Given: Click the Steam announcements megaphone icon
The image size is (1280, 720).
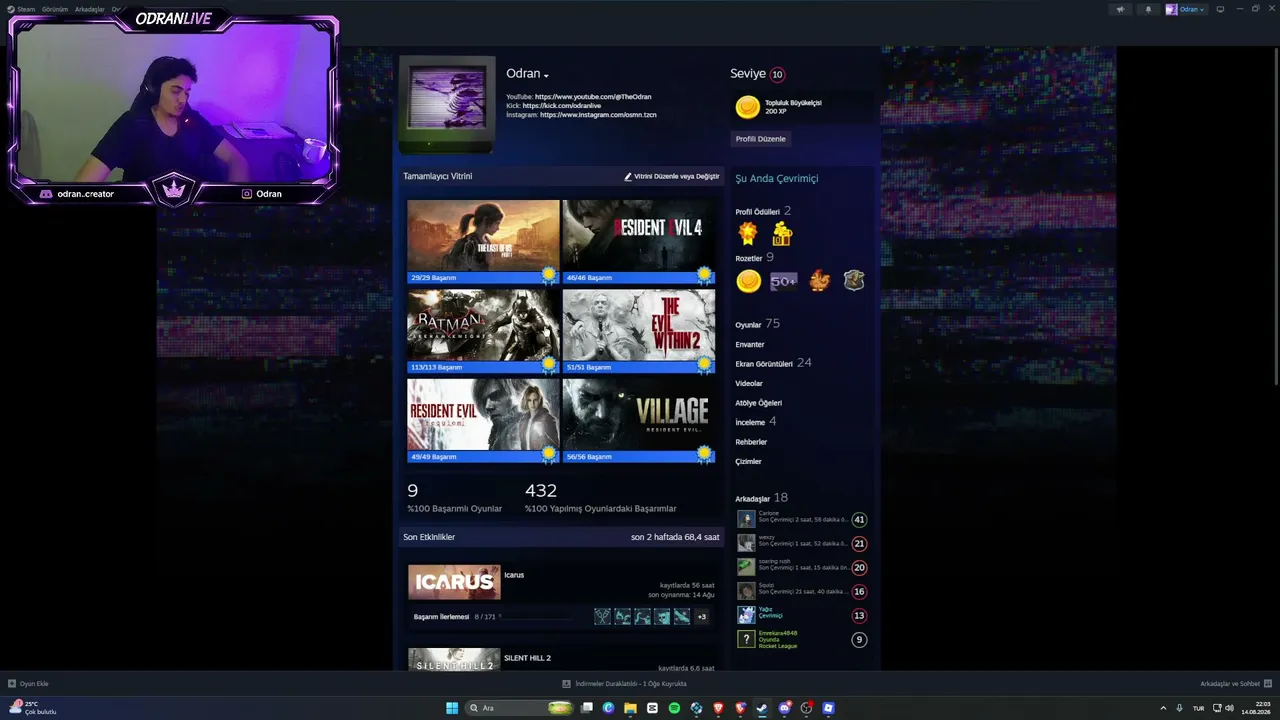Looking at the screenshot, I should pos(1120,9).
